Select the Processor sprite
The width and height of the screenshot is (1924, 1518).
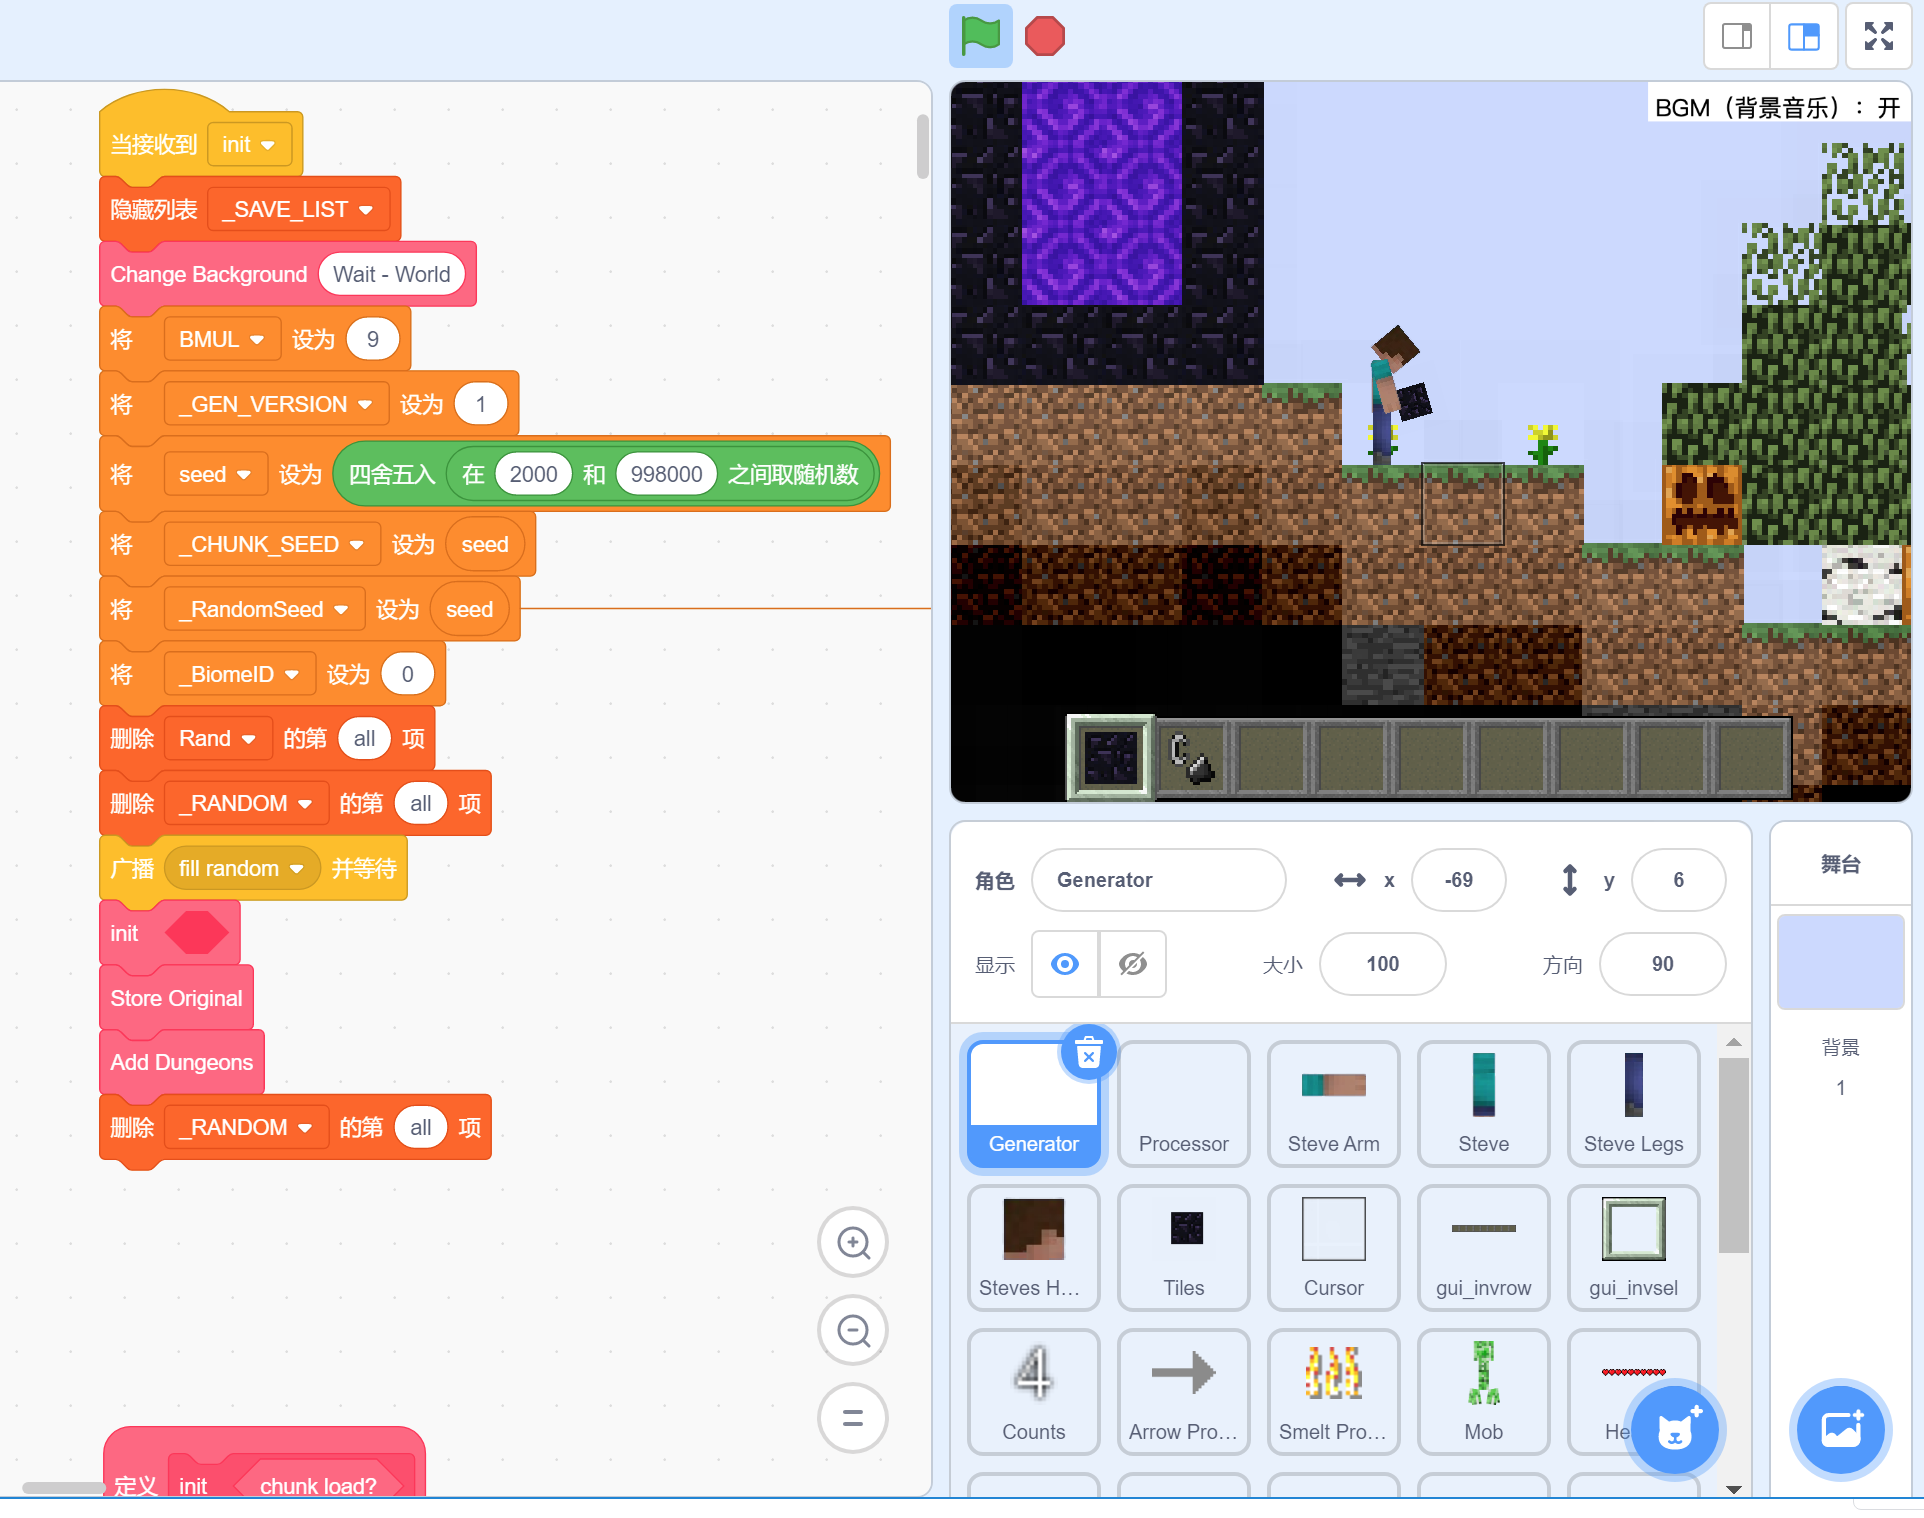(1183, 1103)
